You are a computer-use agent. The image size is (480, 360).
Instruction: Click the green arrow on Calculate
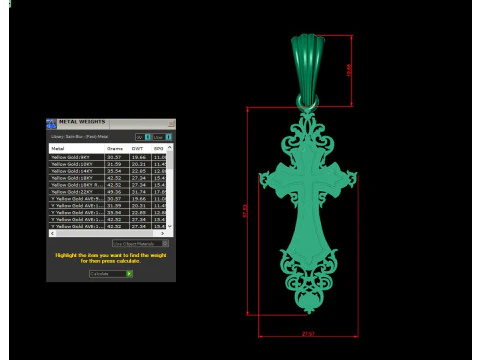pyautogui.click(x=129, y=274)
